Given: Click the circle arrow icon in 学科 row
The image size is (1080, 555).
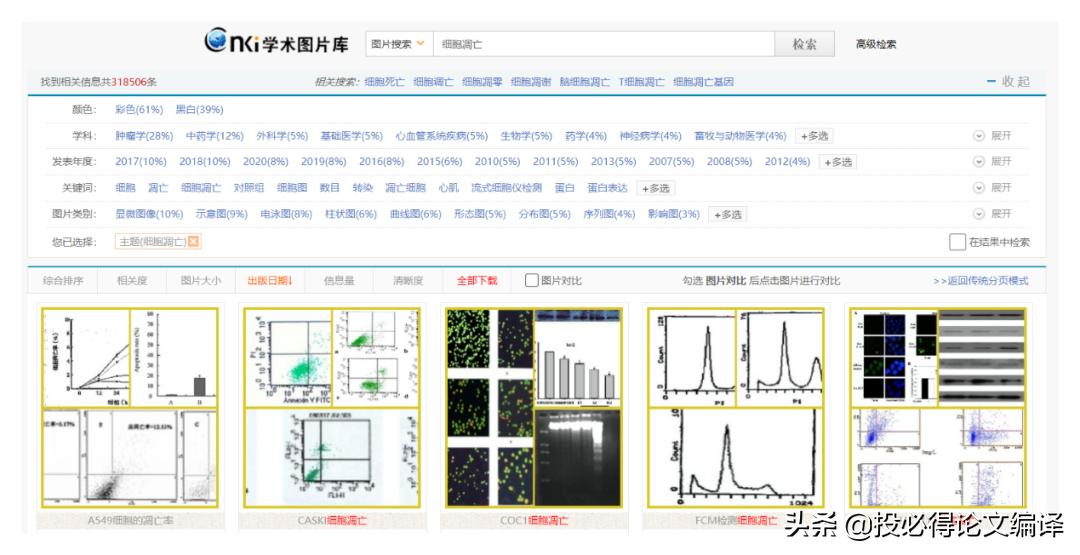Looking at the screenshot, I should pos(979,136).
